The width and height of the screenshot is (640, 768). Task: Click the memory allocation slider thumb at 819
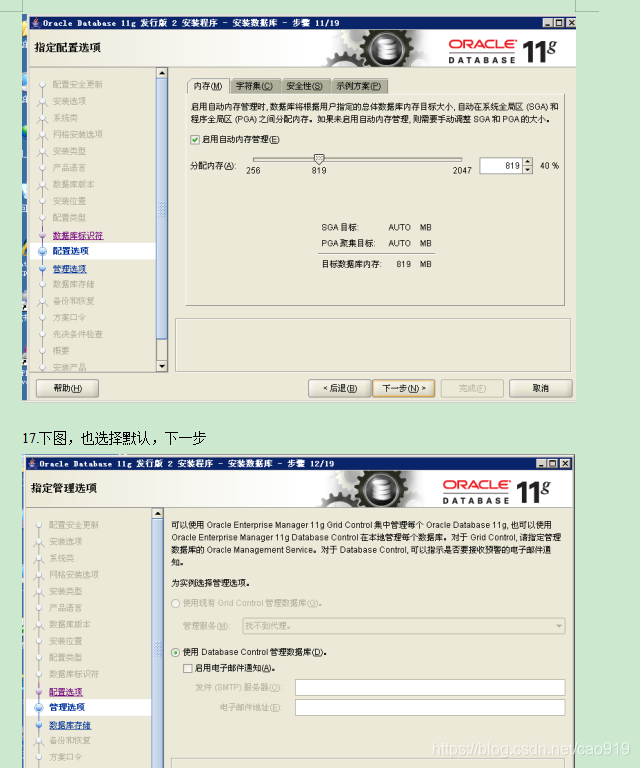[x=319, y=159]
